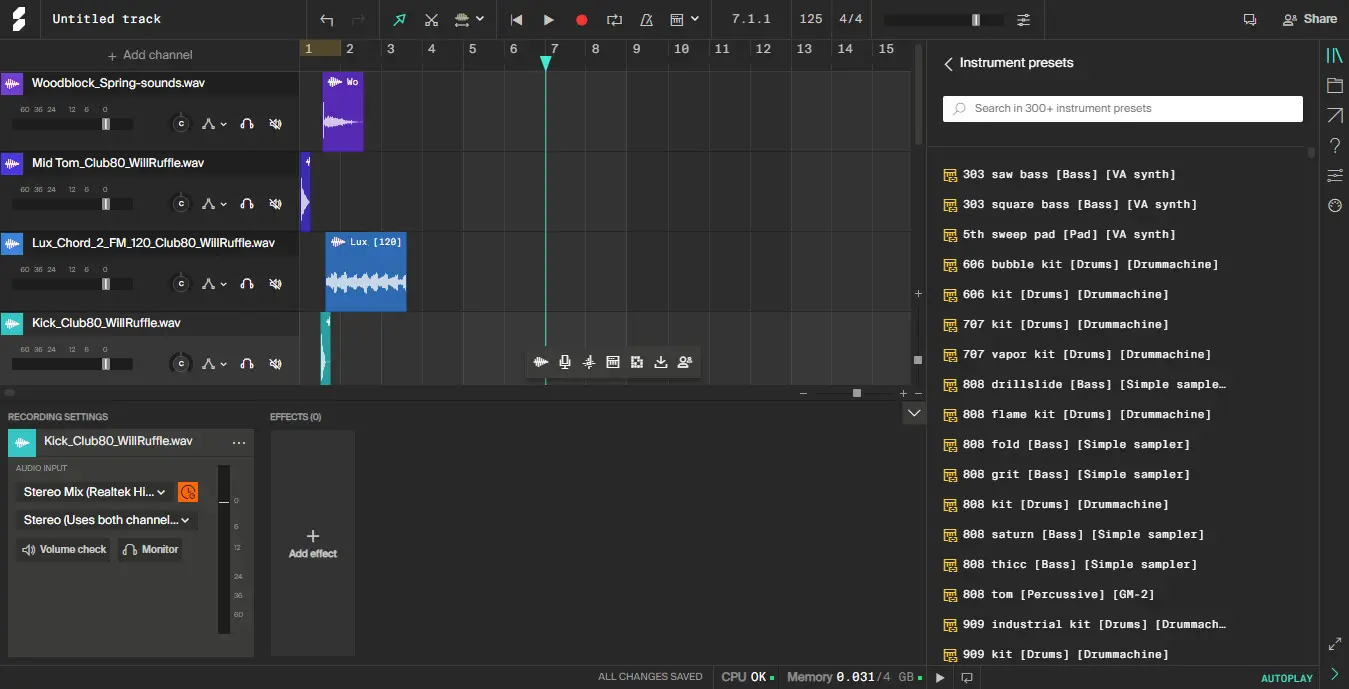1349x689 pixels.
Task: Add audio channel from floating toolbar
Action: point(541,362)
